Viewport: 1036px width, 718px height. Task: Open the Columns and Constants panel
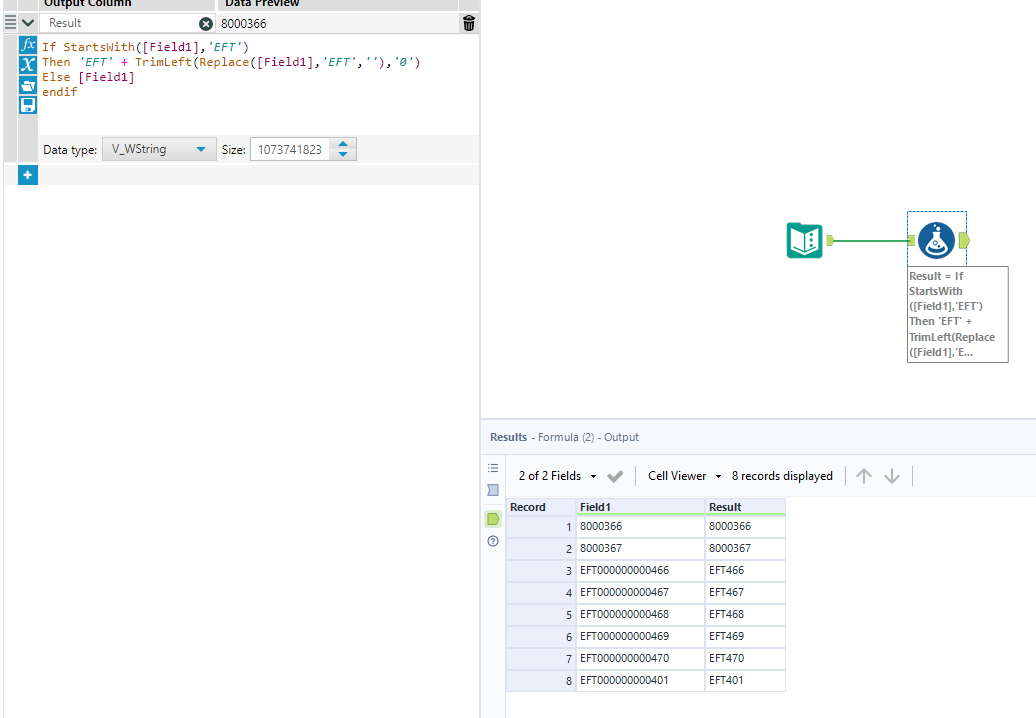27,65
